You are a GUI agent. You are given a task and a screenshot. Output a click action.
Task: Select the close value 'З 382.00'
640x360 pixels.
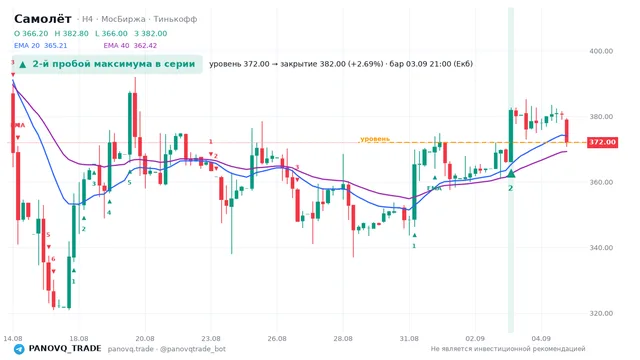tap(151, 33)
